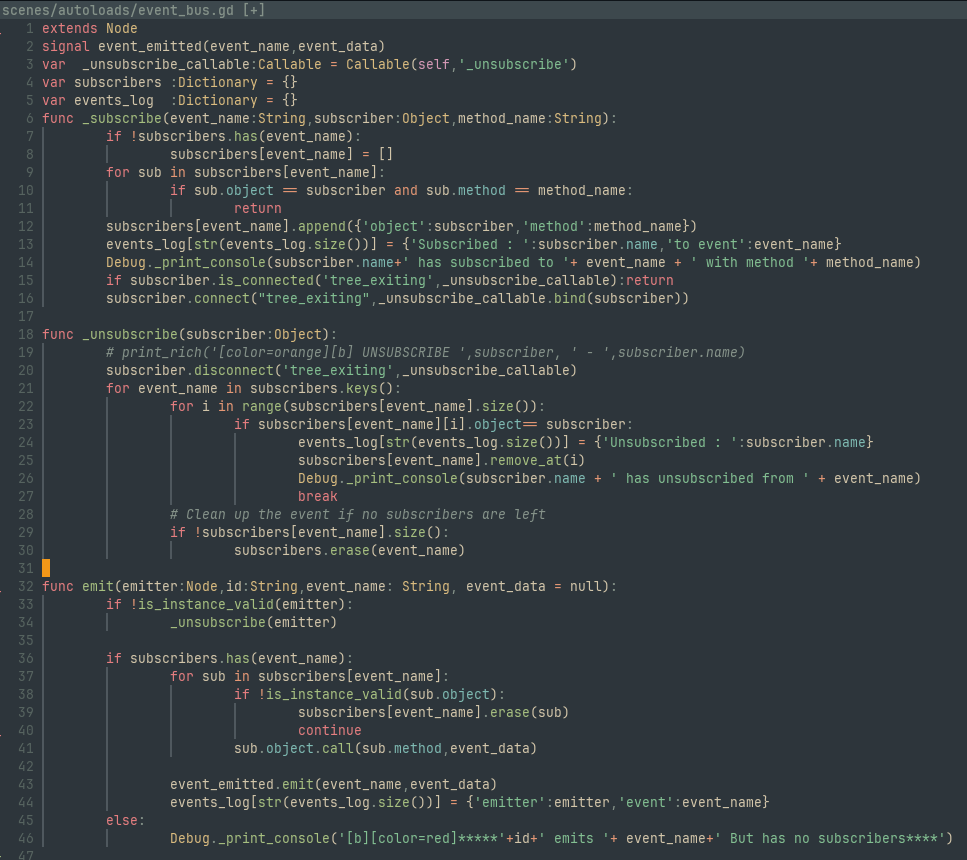Click 'remove_at(i)' on line 25

pos(537,460)
